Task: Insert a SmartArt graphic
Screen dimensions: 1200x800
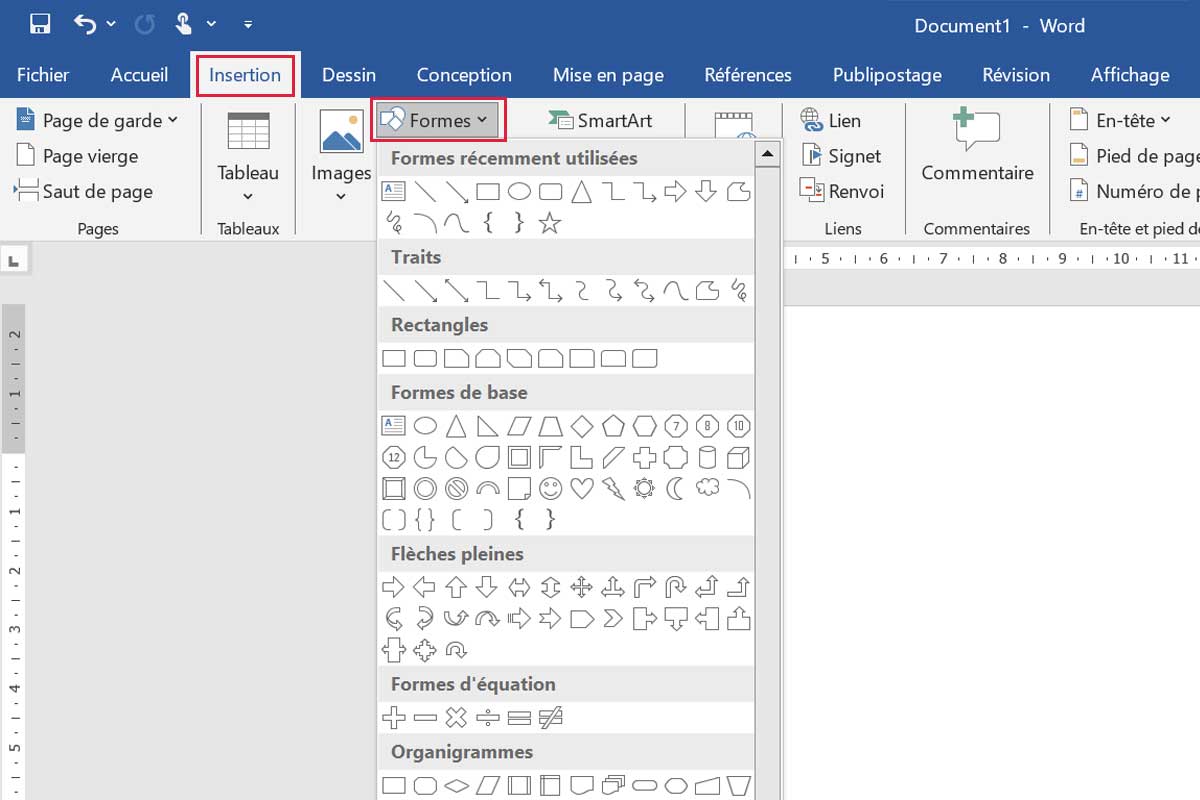Action: pyautogui.click(x=601, y=120)
